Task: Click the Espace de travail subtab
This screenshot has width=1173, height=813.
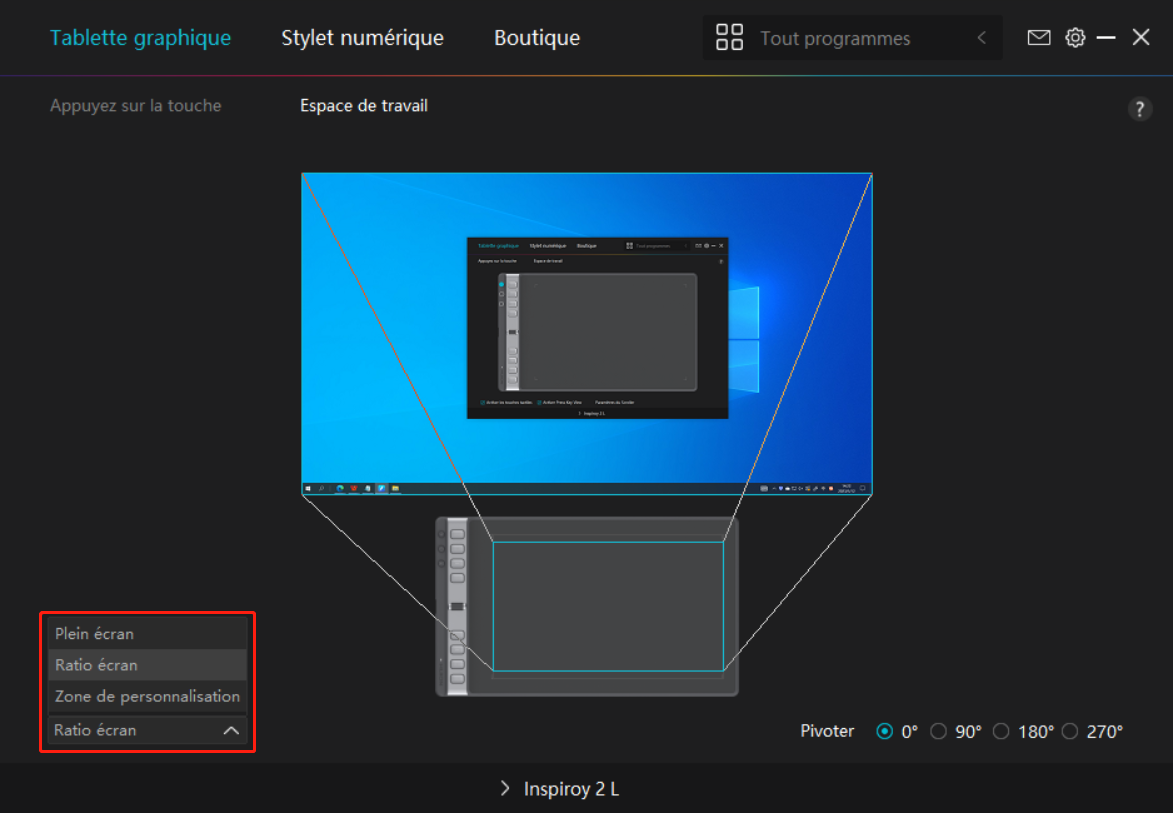Action: [x=364, y=105]
